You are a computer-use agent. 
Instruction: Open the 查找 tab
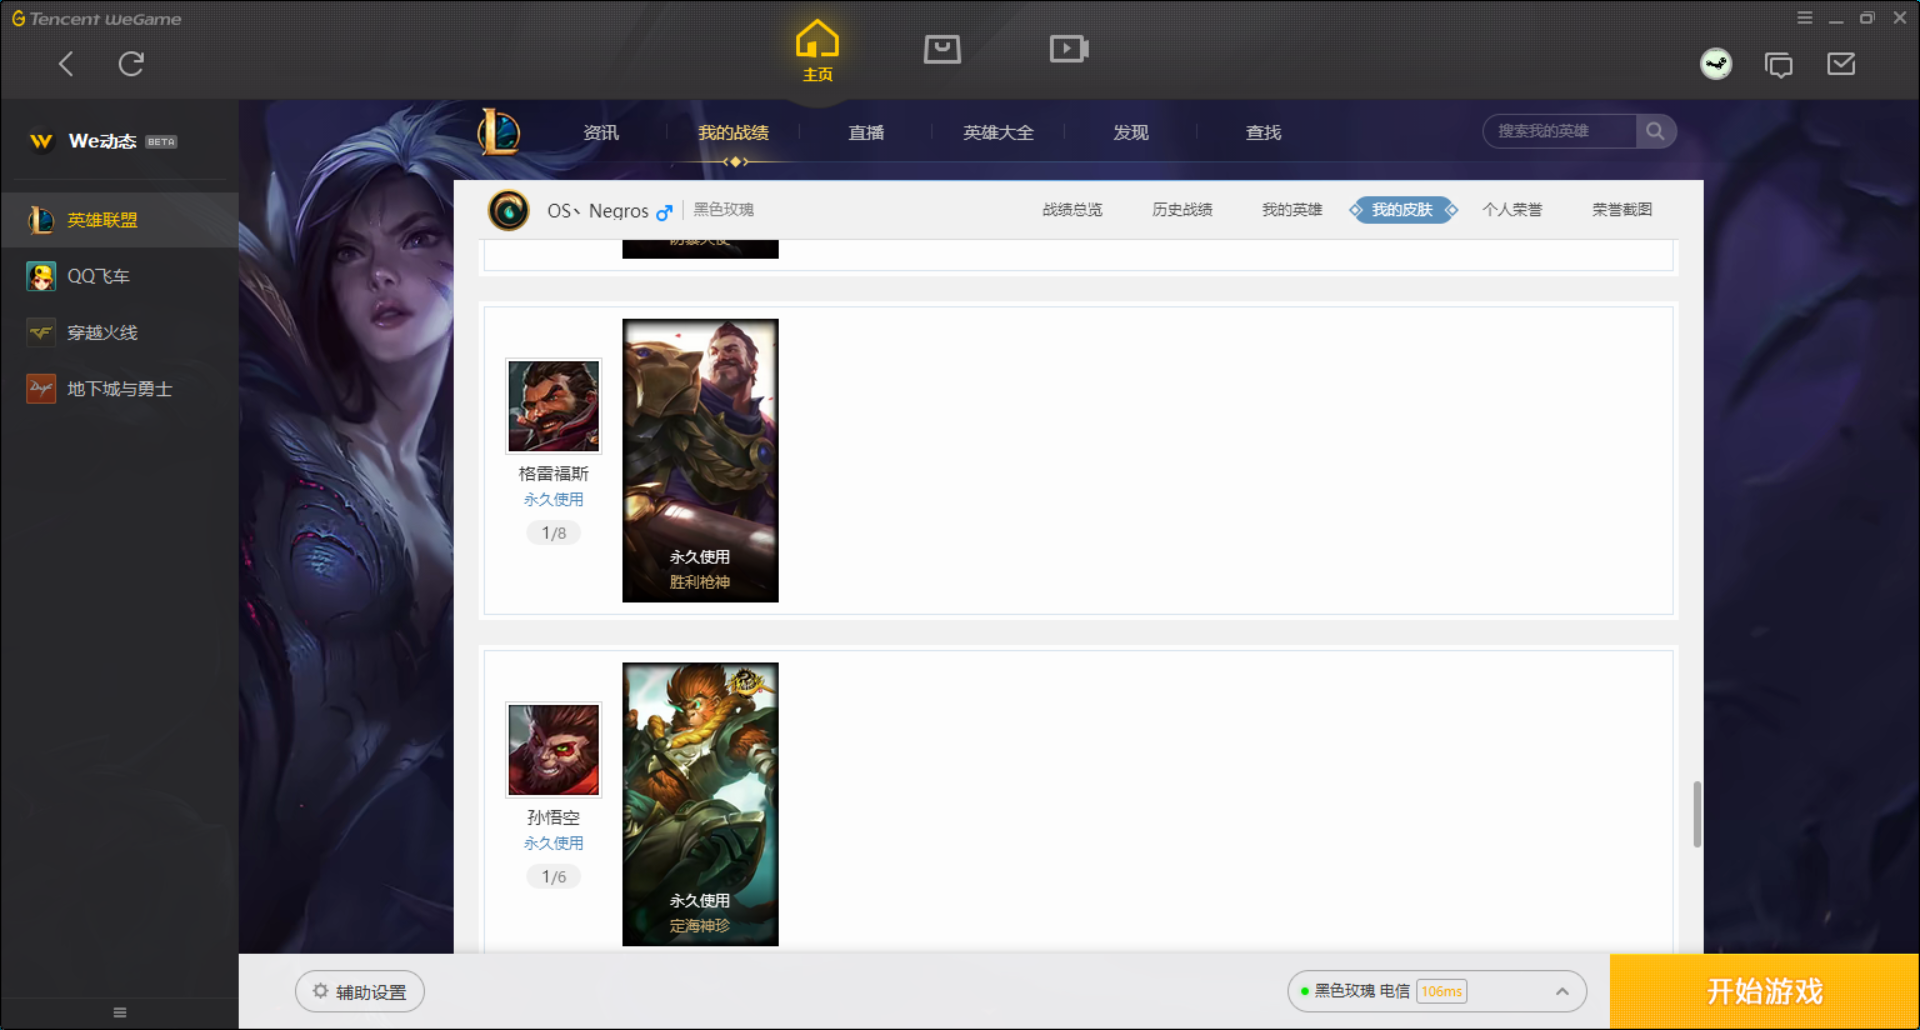click(1263, 132)
